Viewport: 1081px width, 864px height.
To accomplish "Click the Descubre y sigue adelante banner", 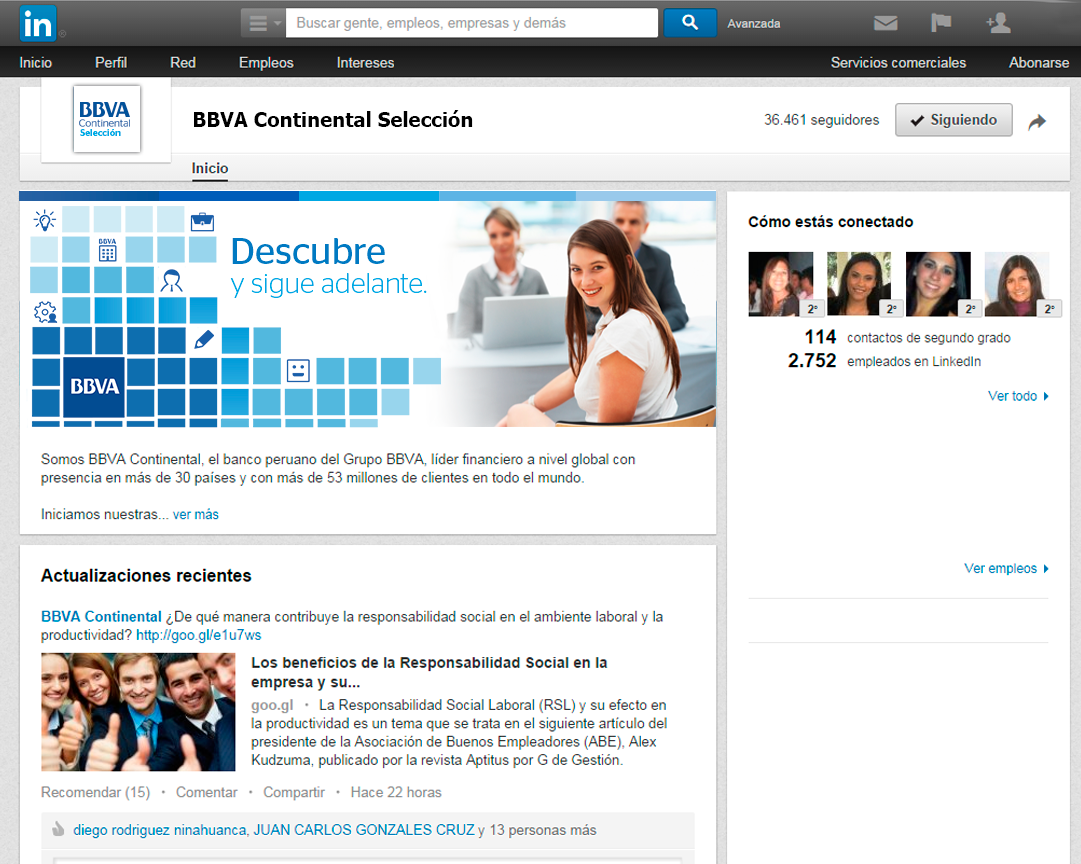I will 367,309.
